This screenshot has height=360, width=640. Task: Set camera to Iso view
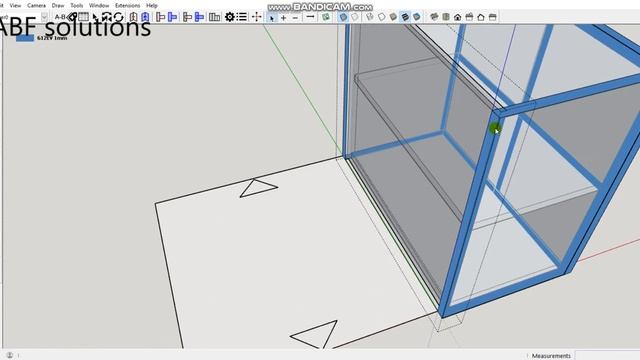pyautogui.click(x=434, y=17)
